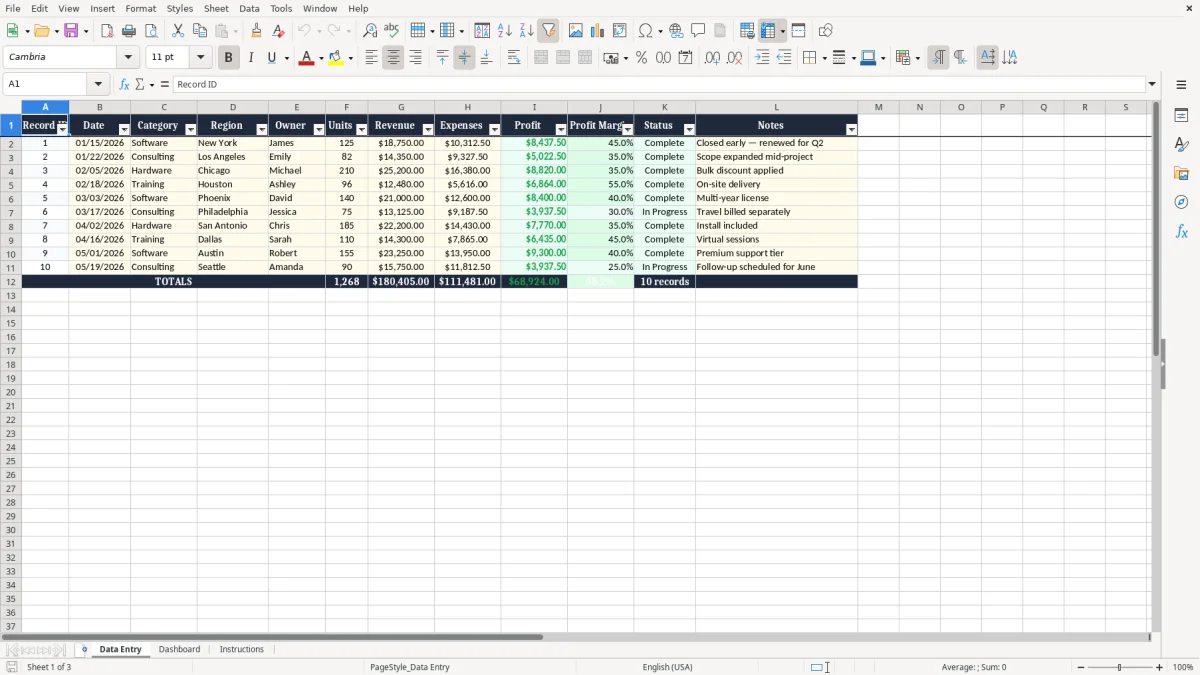Click PageStyle_Data Entry in status bar

coord(410,667)
